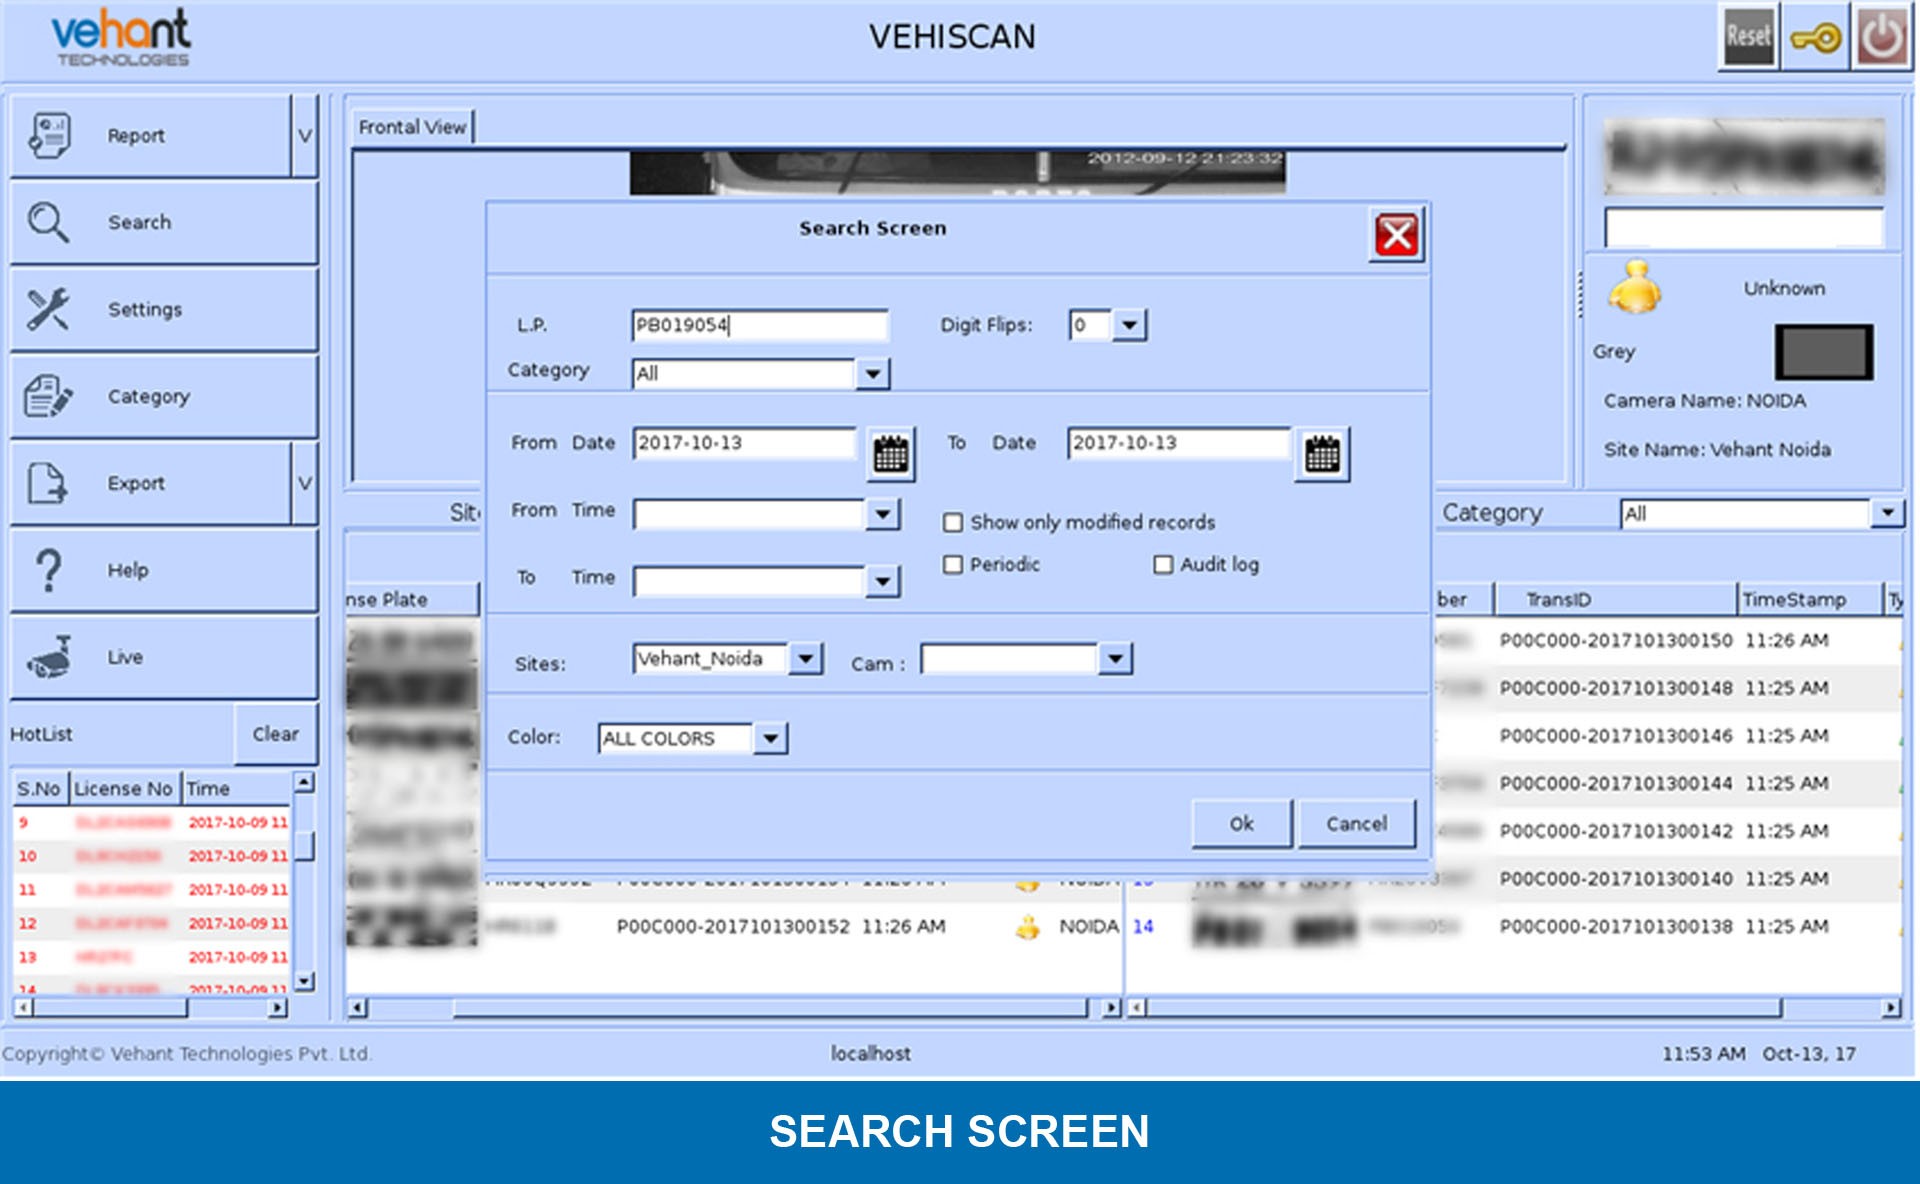Click yellow vehicle icon in NOIDA row 14
This screenshot has height=1184, width=1920.
[x=1027, y=927]
